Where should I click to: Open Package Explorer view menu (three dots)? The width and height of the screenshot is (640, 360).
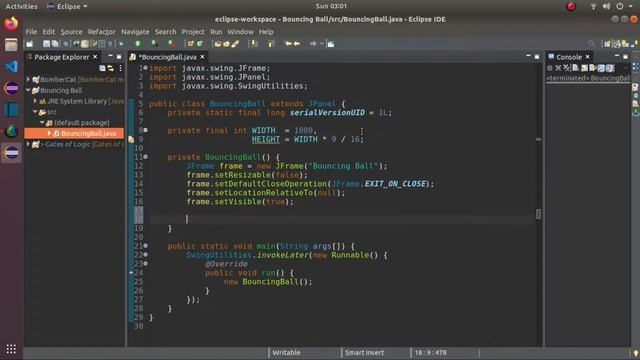coord(120,68)
